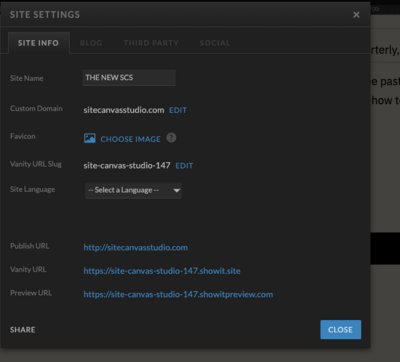Image resolution: width=400 pixels, height=362 pixels.
Task: Open the Third Party tab
Action: click(x=151, y=43)
